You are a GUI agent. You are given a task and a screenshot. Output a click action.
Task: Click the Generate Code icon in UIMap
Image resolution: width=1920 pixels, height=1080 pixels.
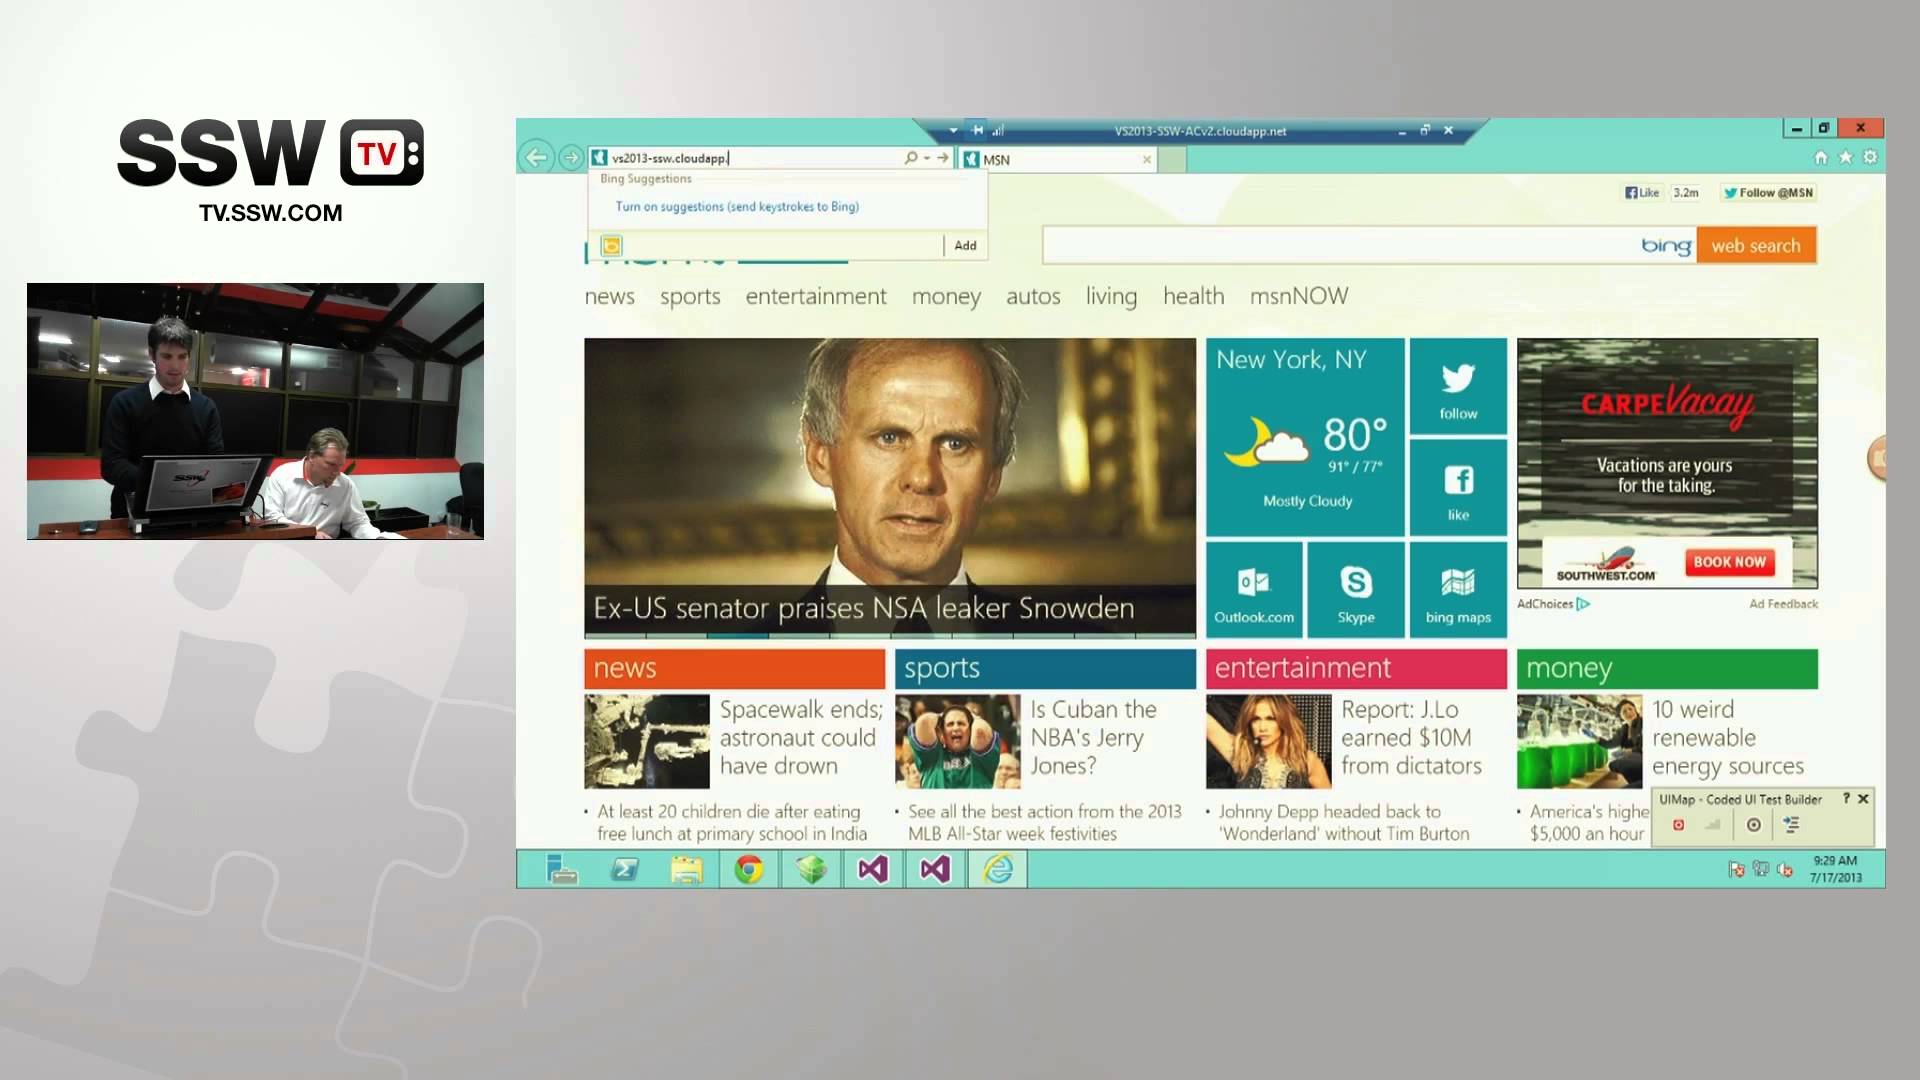[1791, 825]
